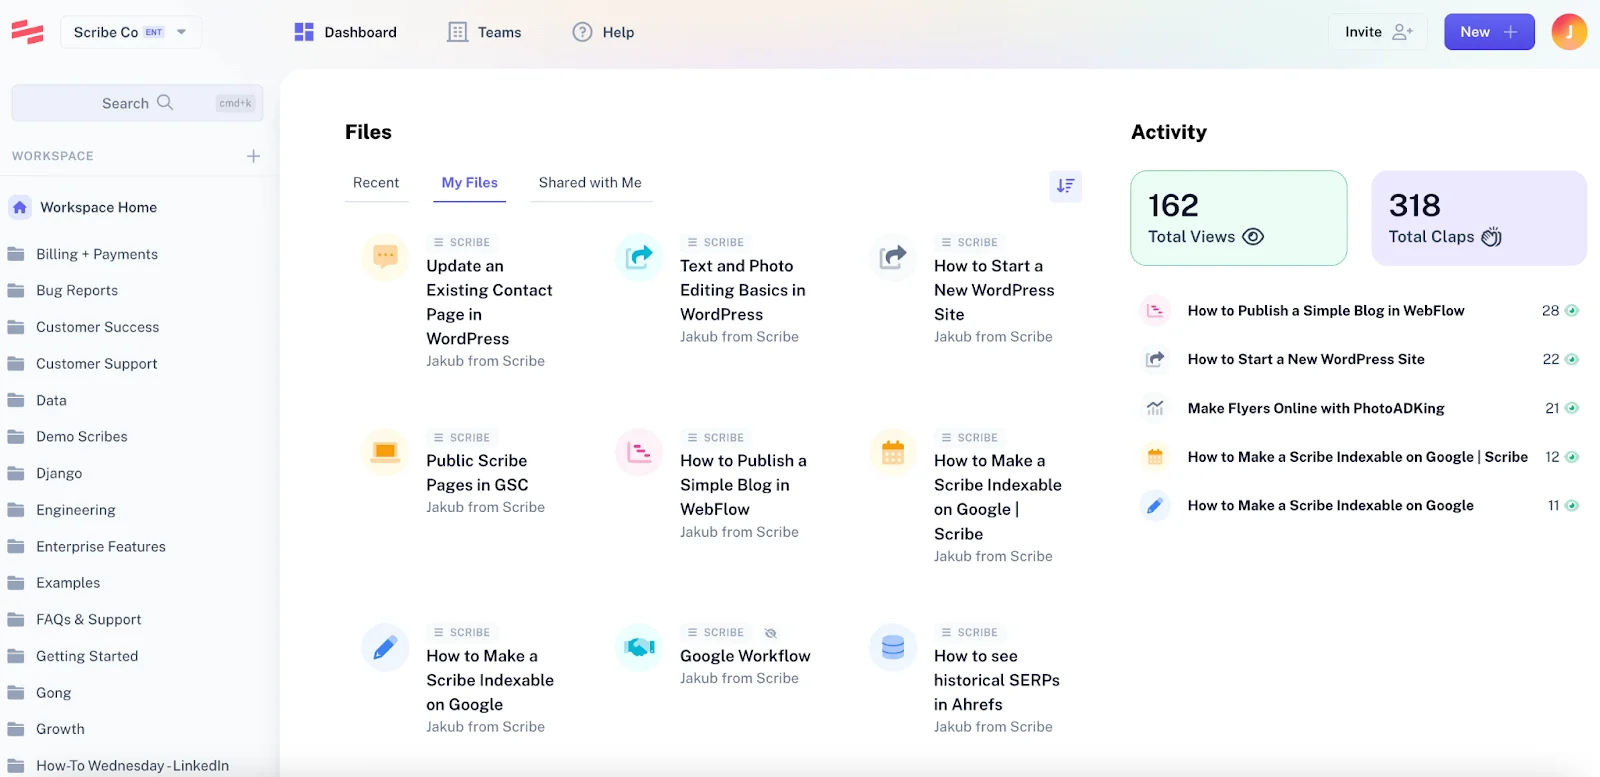Click the bar chart icon beside Make Flyers Online
1600x777 pixels.
pos(1155,408)
